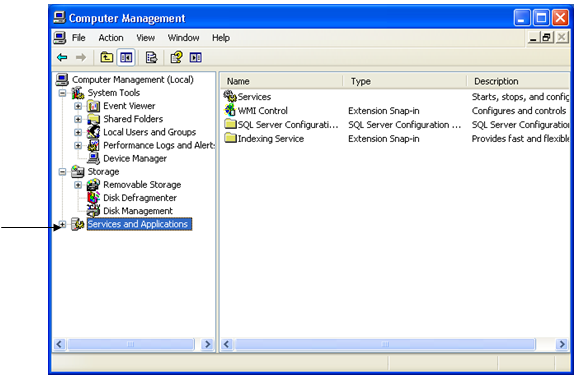
Task: Select the Disk Defragmenter tree label
Action: tap(140, 198)
